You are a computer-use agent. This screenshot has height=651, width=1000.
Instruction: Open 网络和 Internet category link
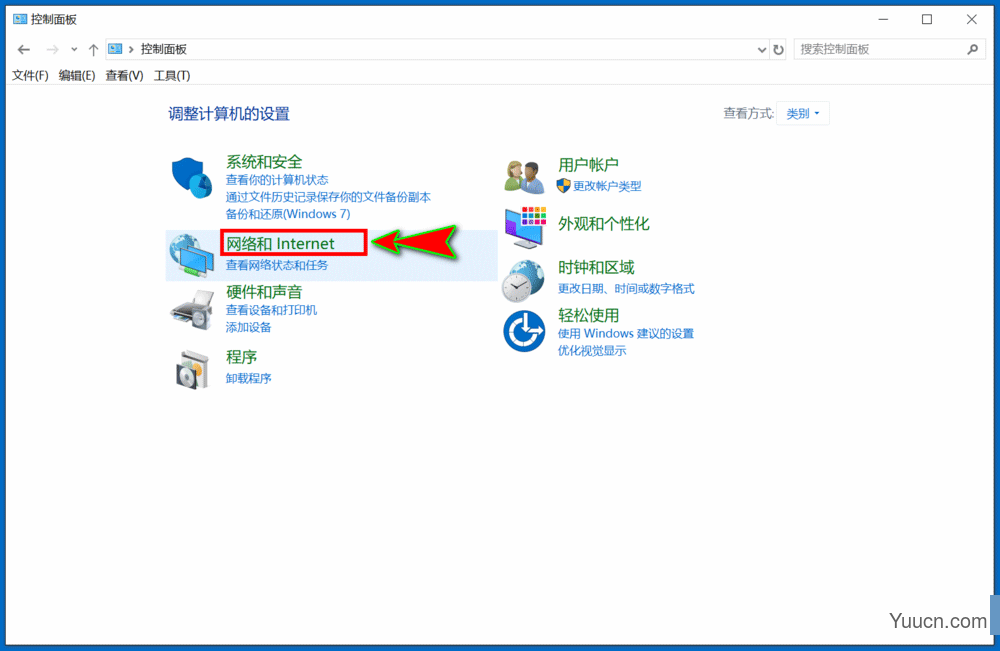coord(280,244)
